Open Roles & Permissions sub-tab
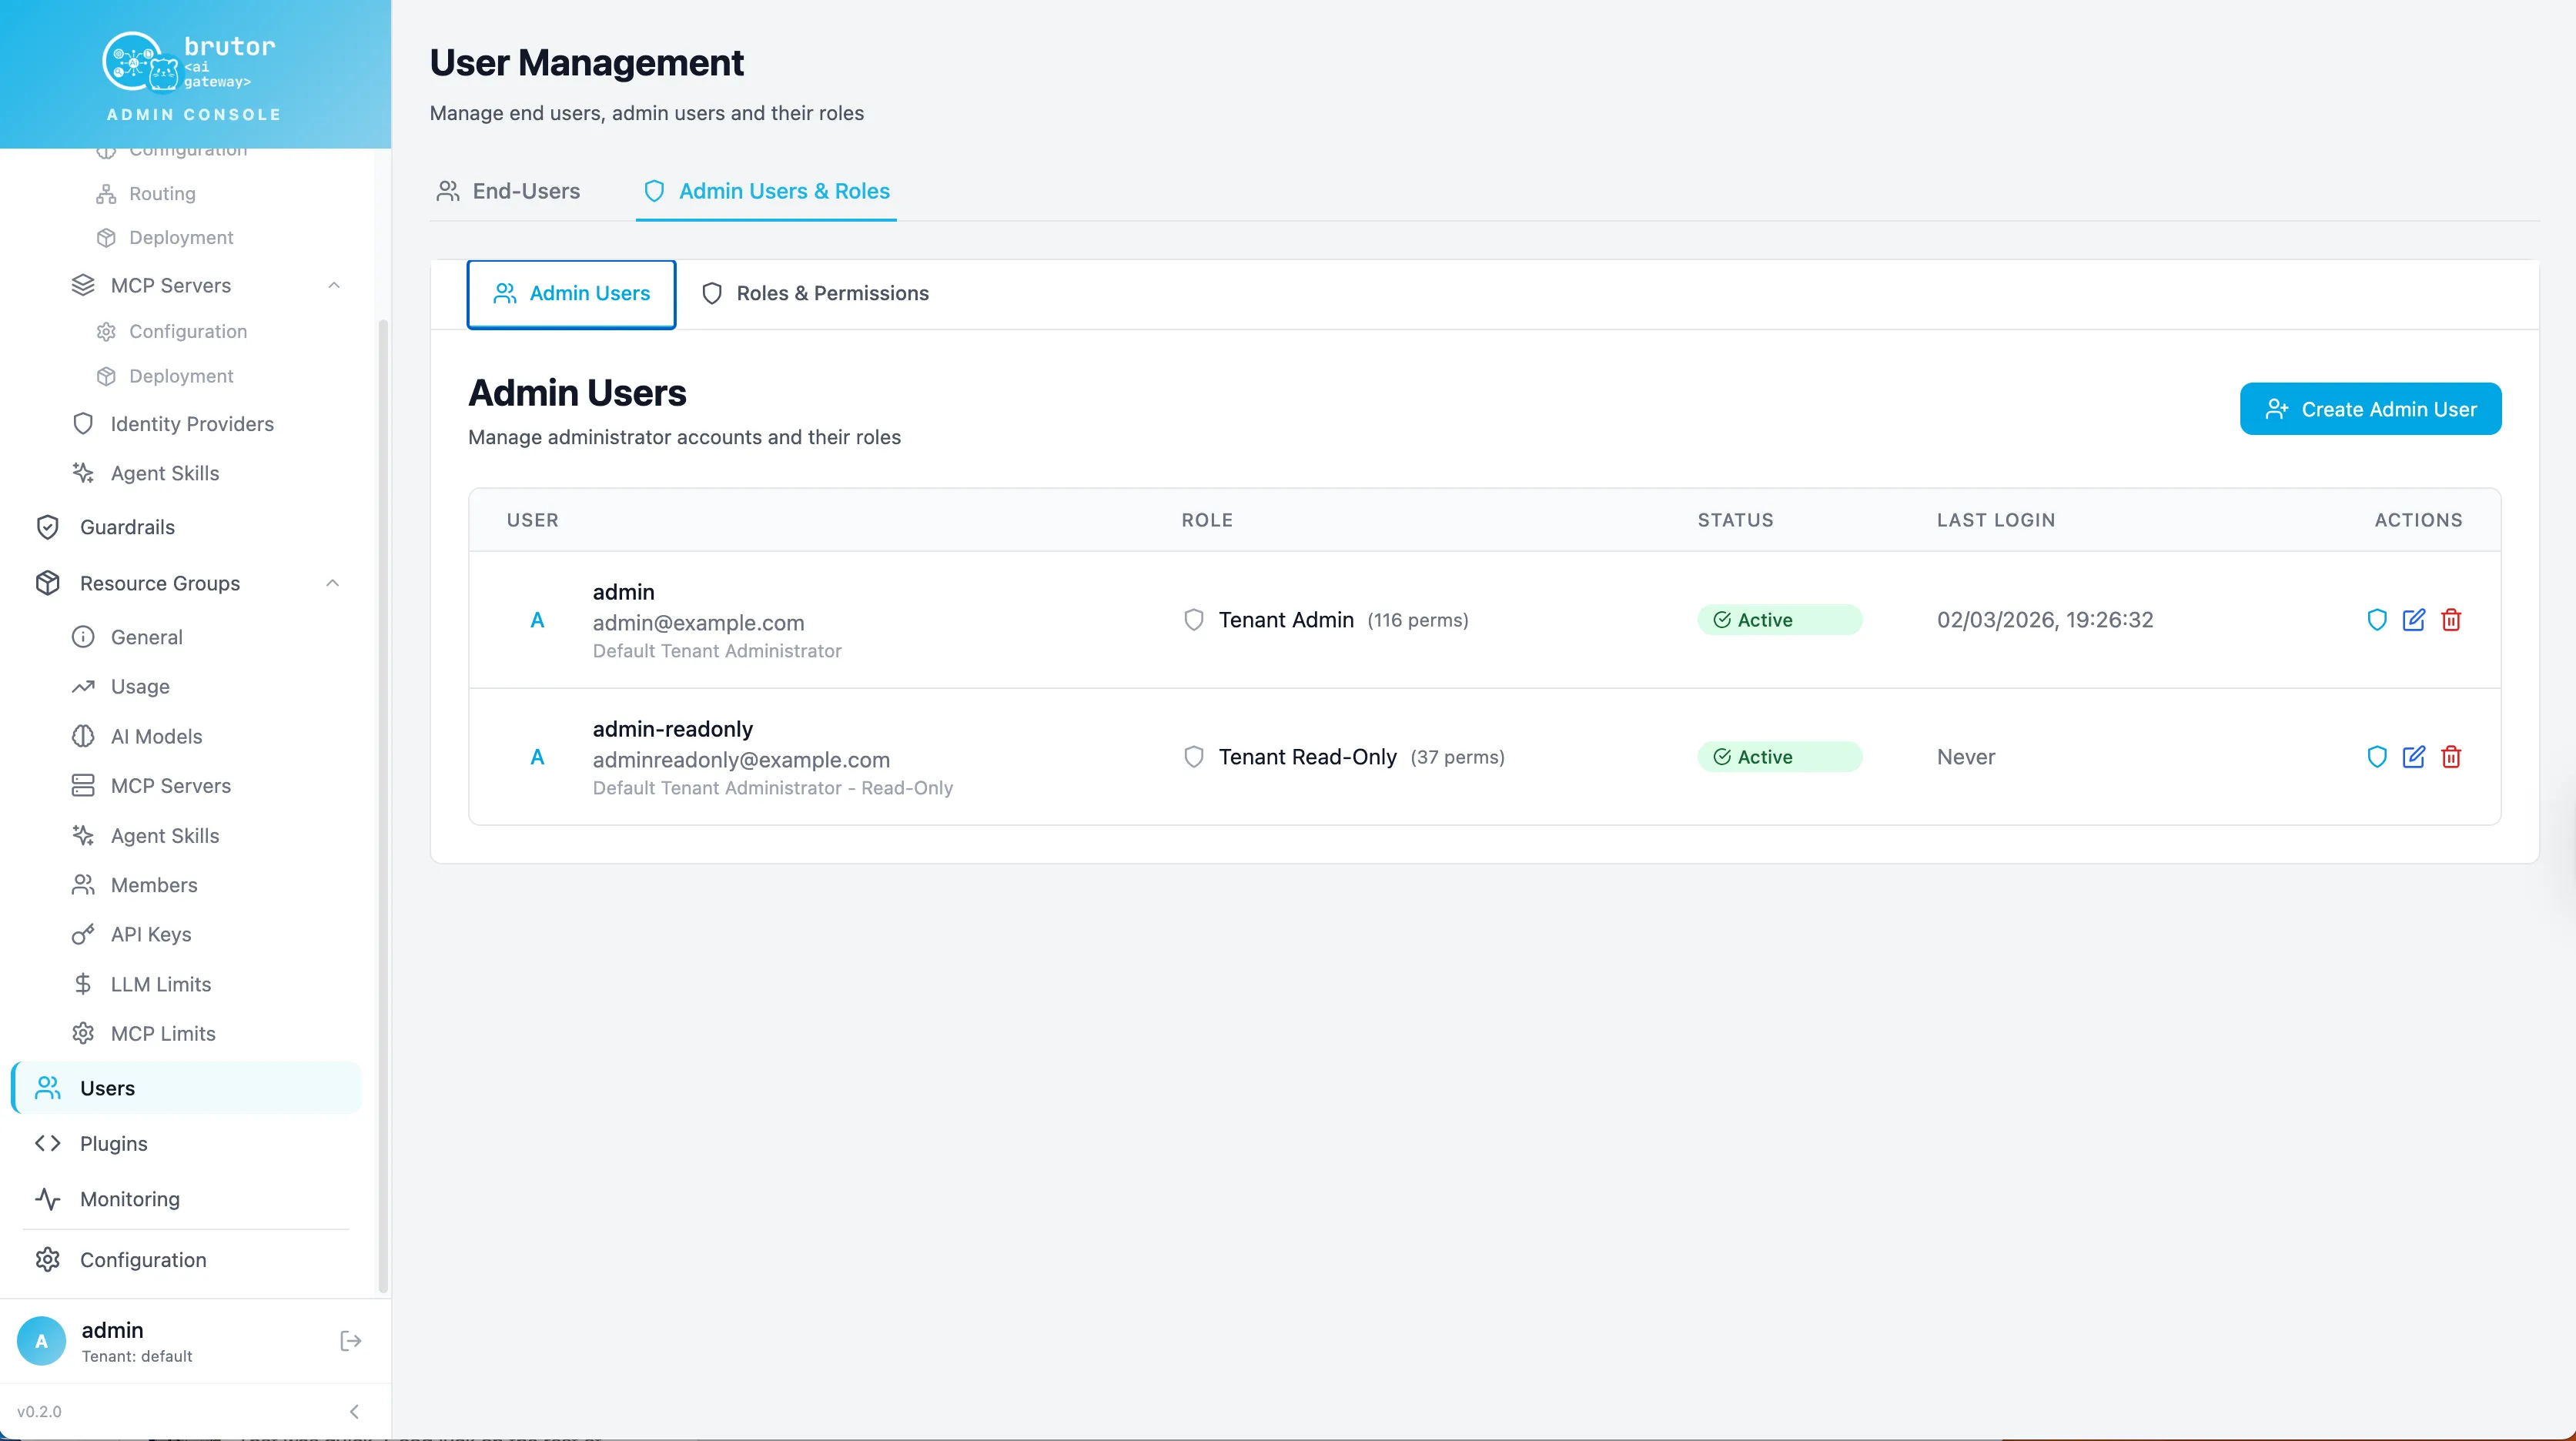Screen dimensions: 2576x1441 point(815,294)
